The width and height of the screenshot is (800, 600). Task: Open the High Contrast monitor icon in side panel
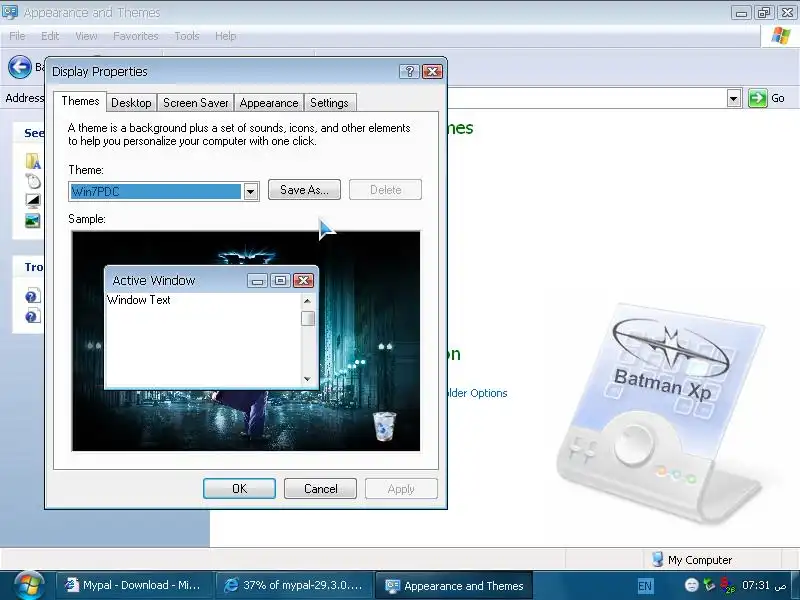point(33,201)
